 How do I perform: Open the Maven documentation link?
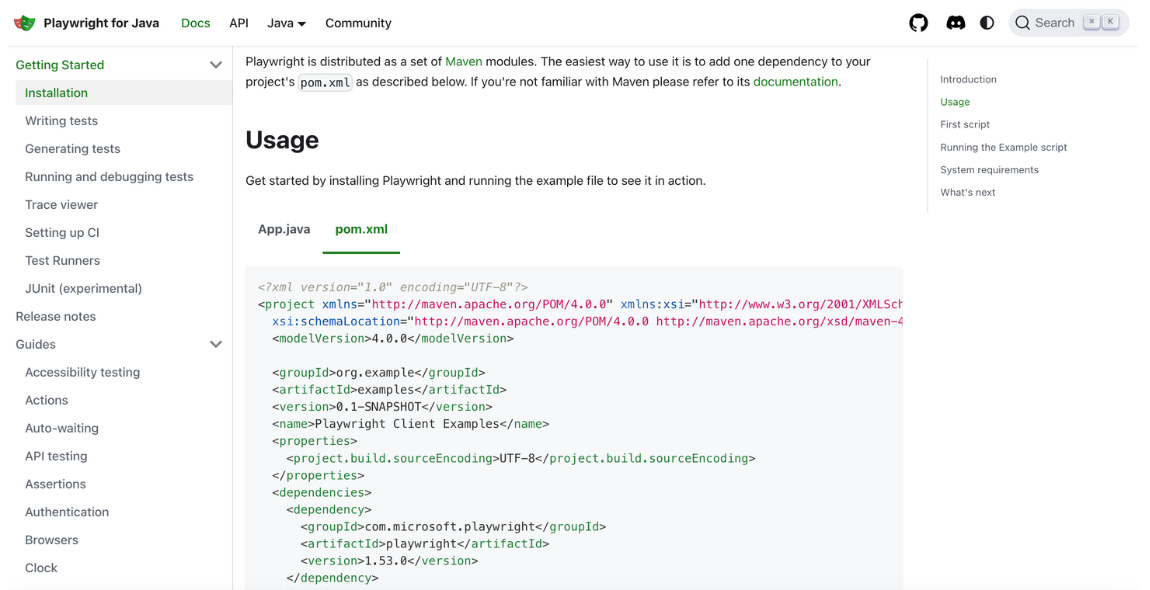796,81
